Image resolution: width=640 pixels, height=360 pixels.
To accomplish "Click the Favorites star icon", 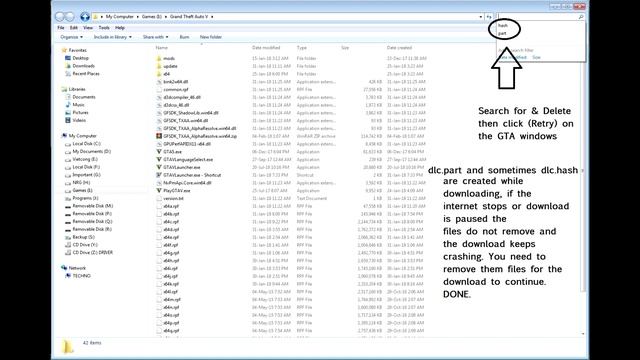I will pyautogui.click(x=64, y=50).
